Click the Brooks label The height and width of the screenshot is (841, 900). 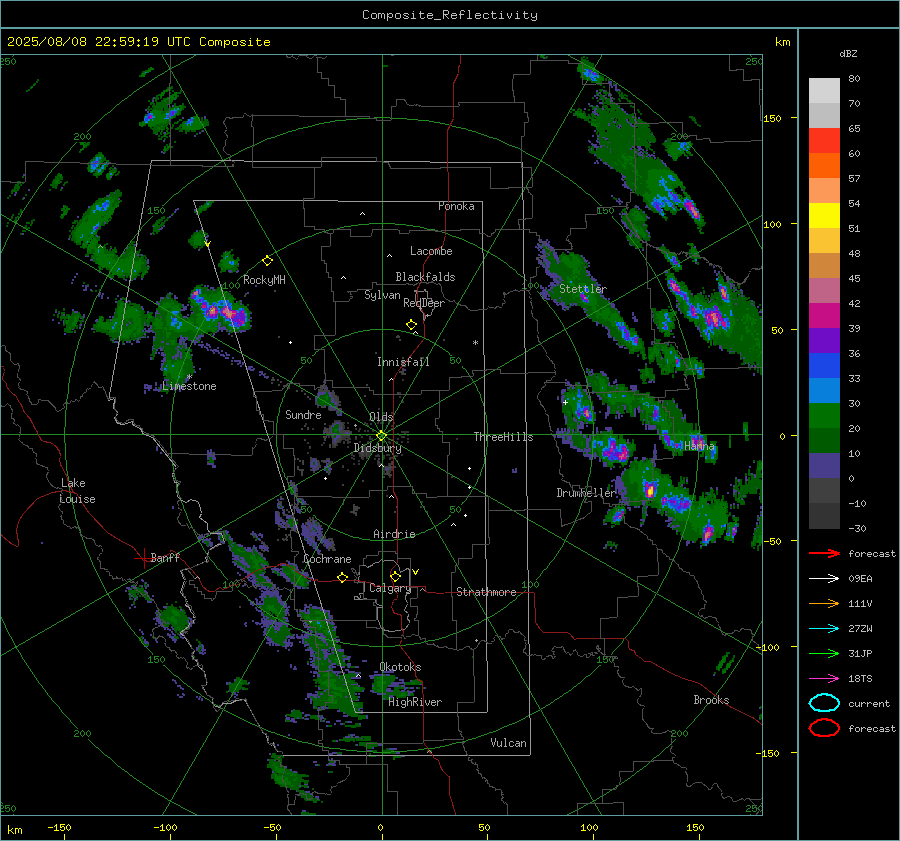(x=711, y=700)
